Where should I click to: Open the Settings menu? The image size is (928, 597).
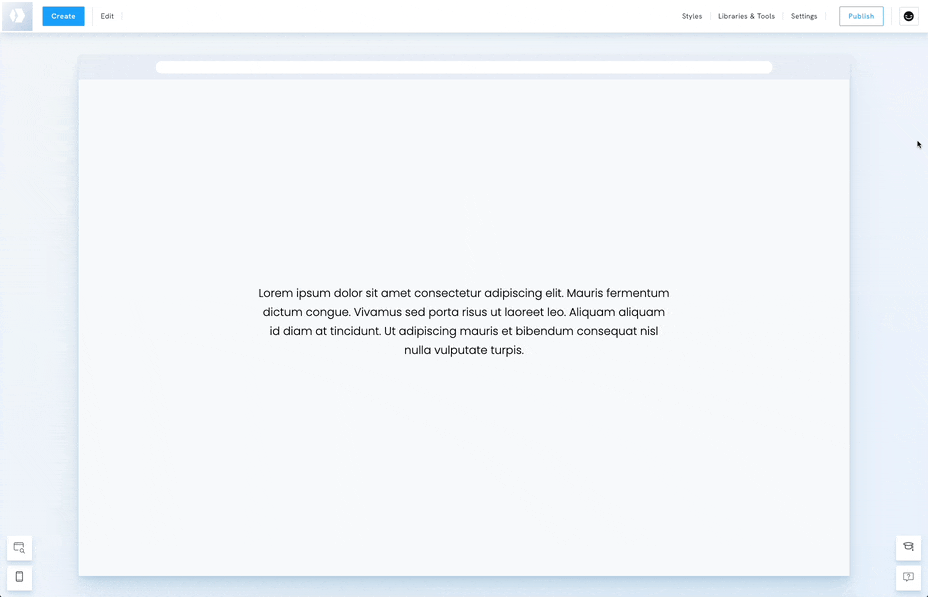point(804,16)
